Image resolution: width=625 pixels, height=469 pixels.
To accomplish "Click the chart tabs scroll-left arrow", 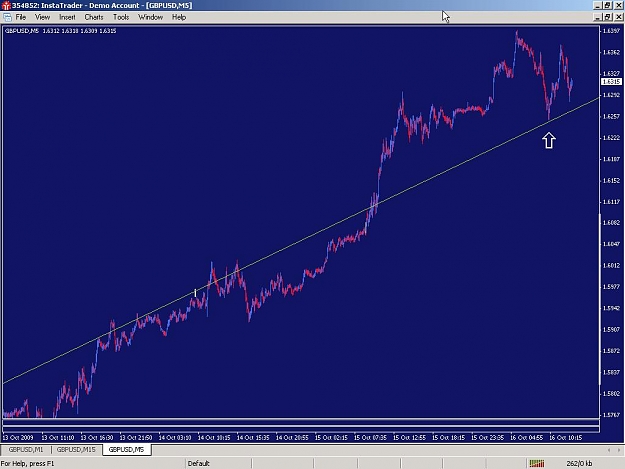I will pos(609,450).
